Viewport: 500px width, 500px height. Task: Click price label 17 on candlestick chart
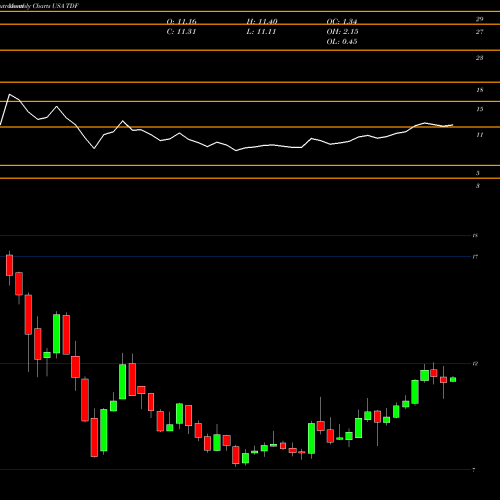pos(475,257)
